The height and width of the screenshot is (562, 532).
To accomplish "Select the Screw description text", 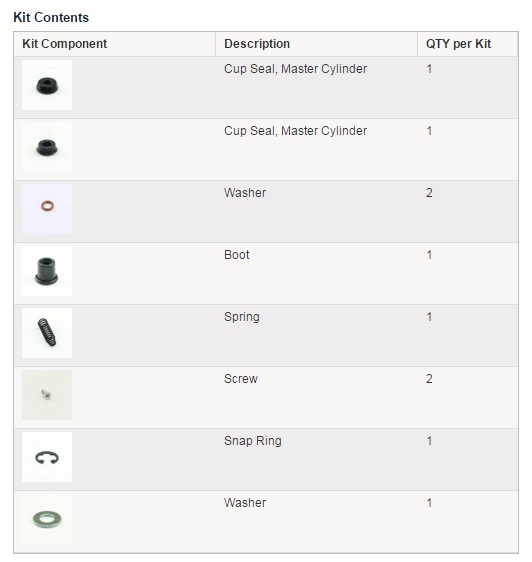I will (241, 379).
